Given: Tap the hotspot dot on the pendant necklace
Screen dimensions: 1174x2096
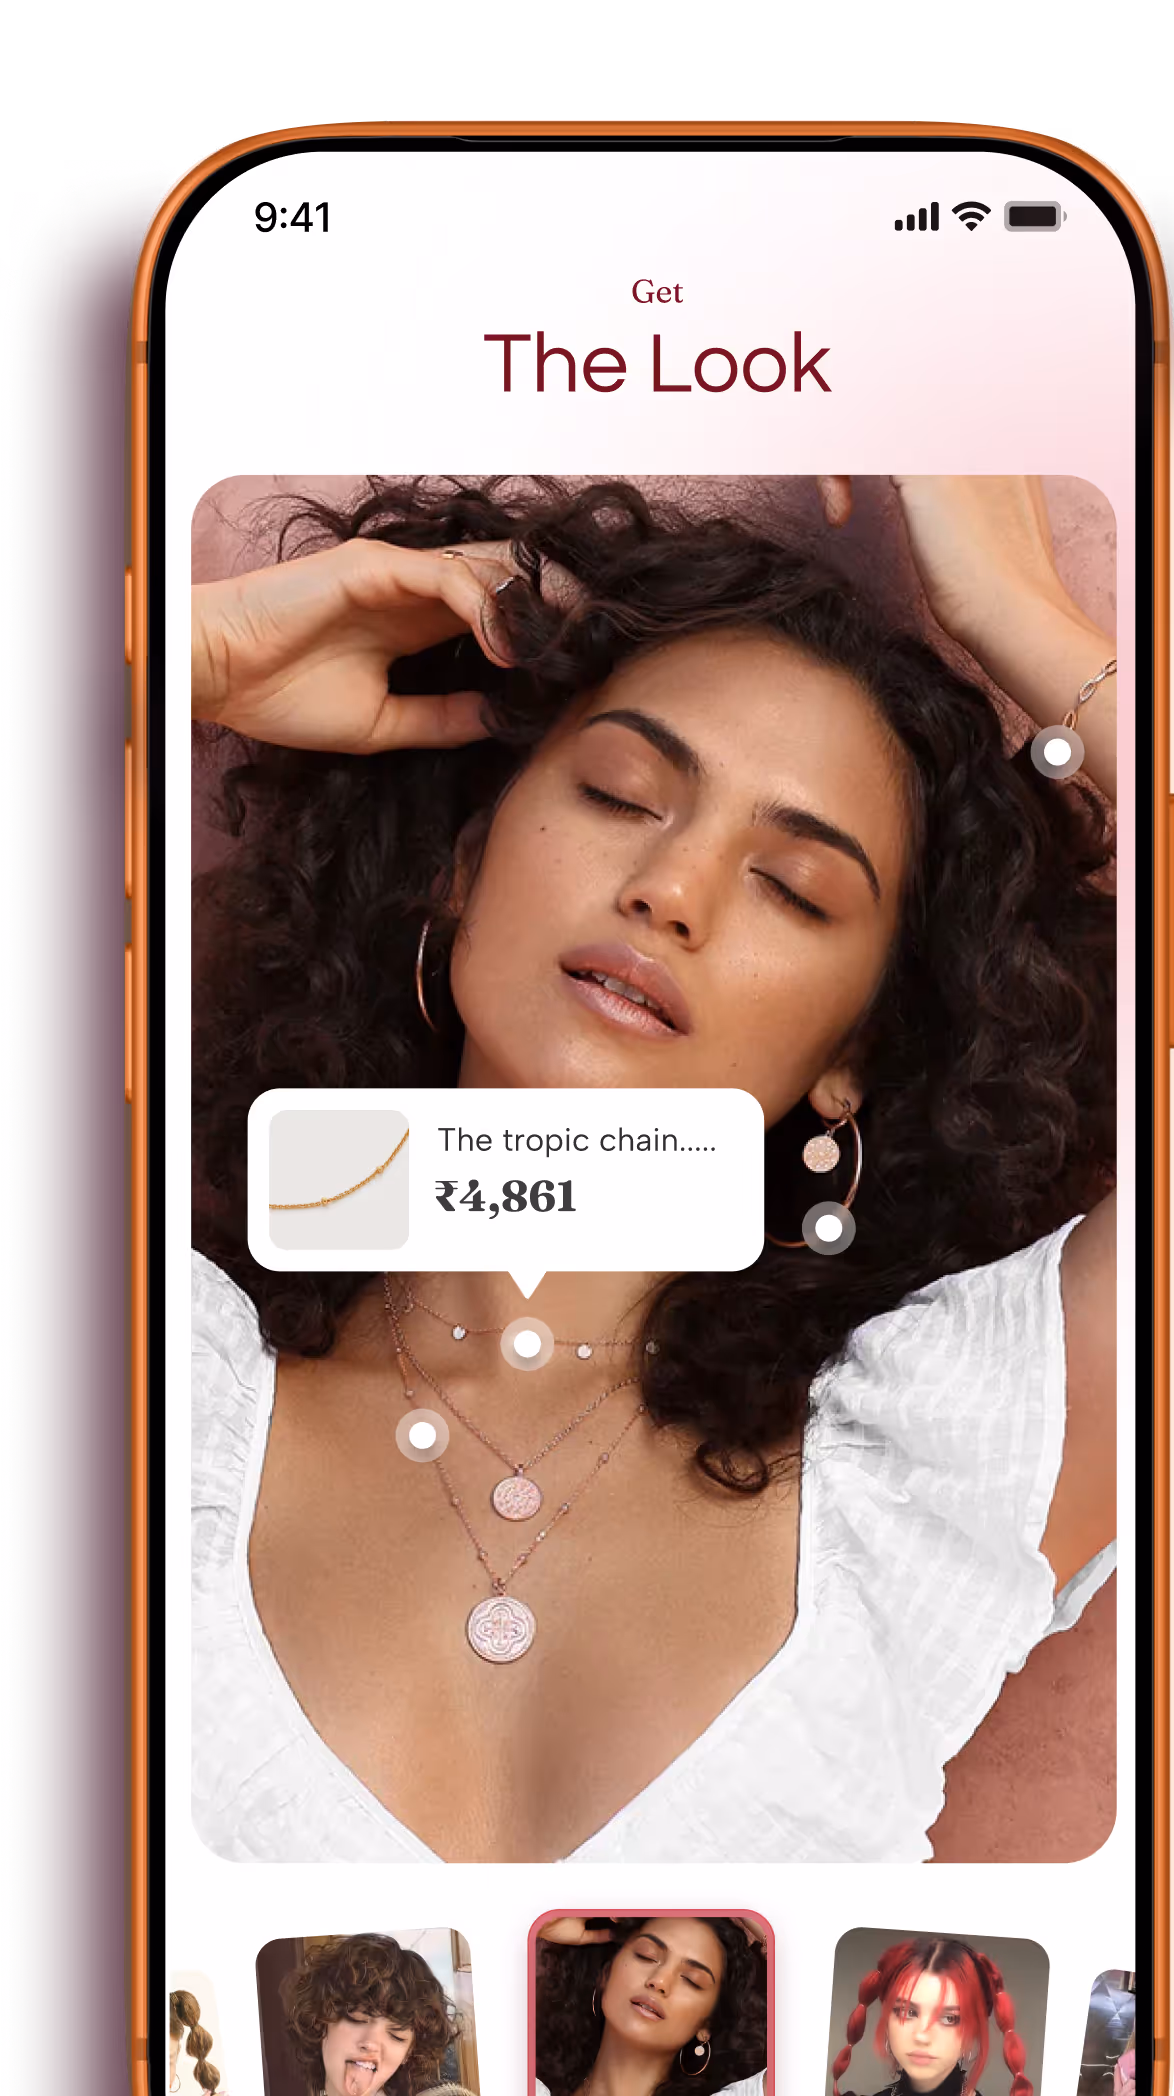Looking at the screenshot, I should 422,1435.
